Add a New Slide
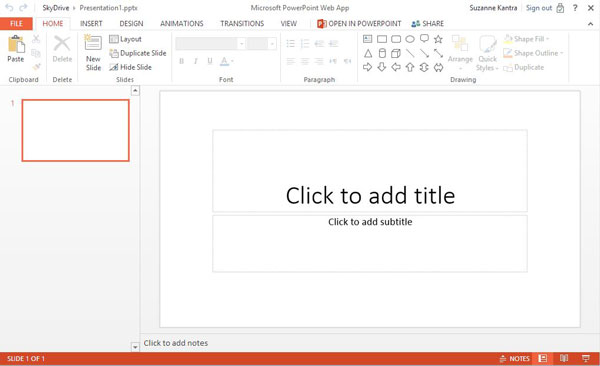The width and height of the screenshot is (600, 366). tap(93, 53)
